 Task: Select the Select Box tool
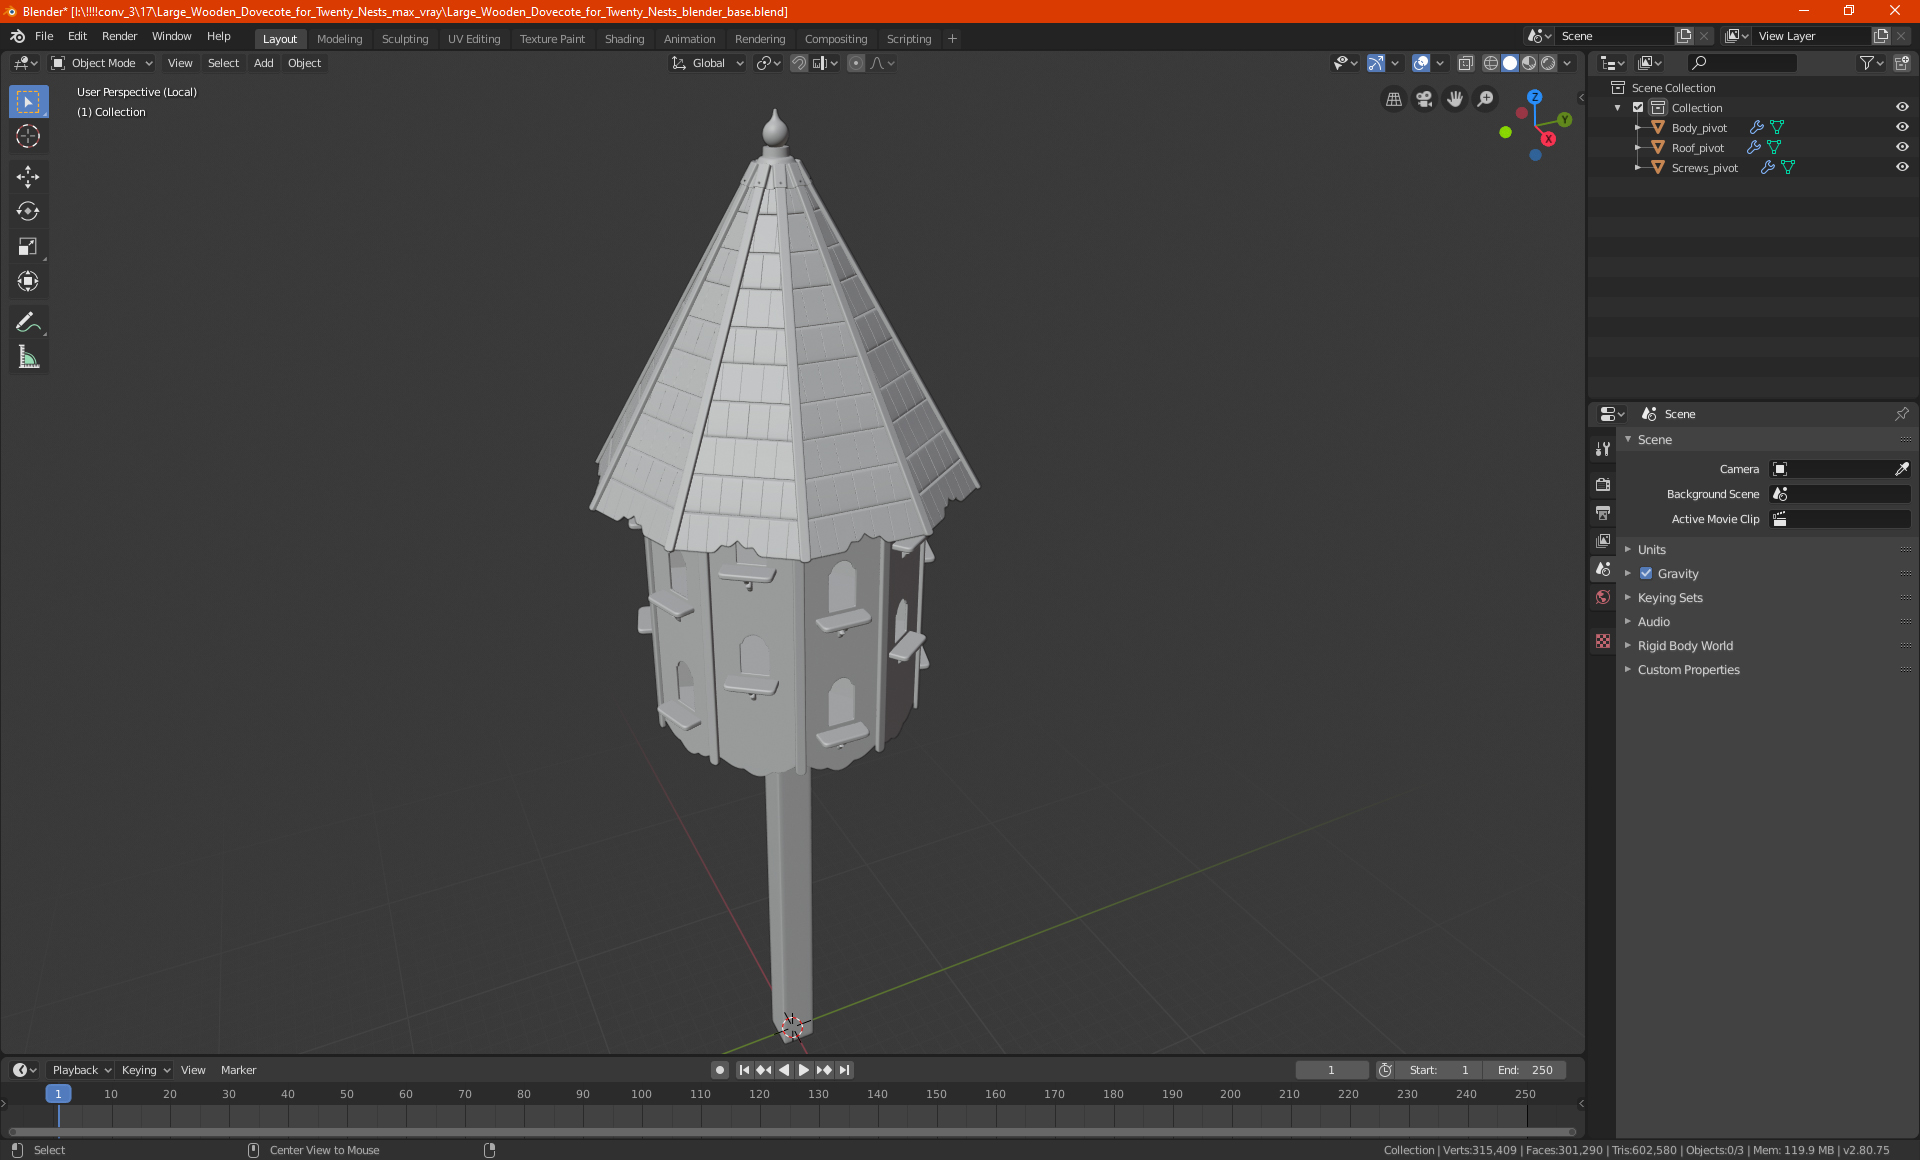tap(28, 102)
